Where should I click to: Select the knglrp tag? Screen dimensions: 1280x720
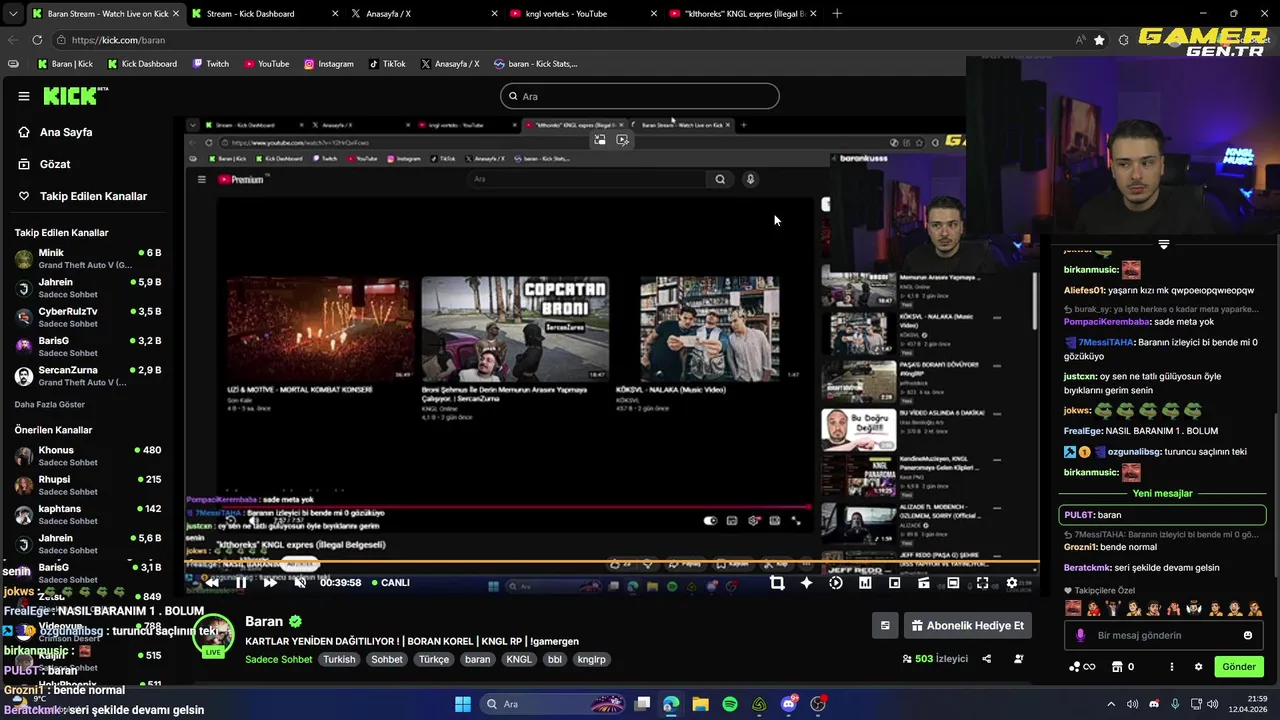pyautogui.click(x=592, y=659)
